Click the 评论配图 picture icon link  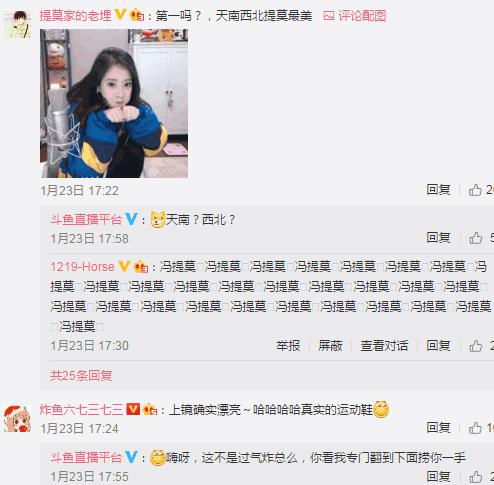point(355,16)
